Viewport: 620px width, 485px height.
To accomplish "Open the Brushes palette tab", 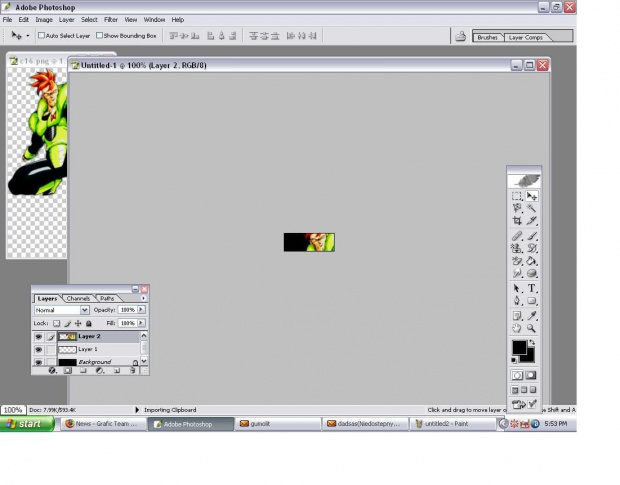I will coord(487,37).
